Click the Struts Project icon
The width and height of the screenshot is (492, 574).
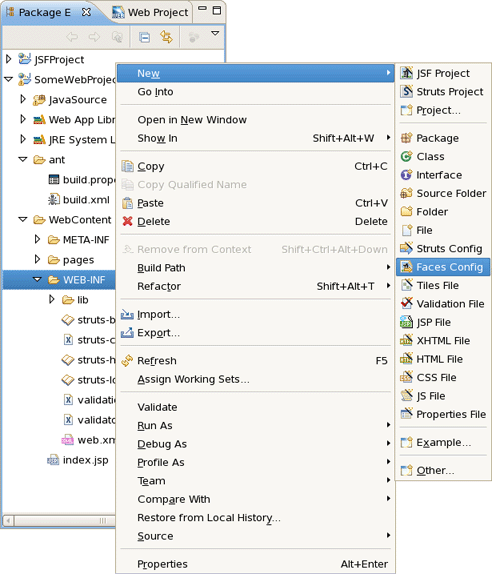point(406,91)
